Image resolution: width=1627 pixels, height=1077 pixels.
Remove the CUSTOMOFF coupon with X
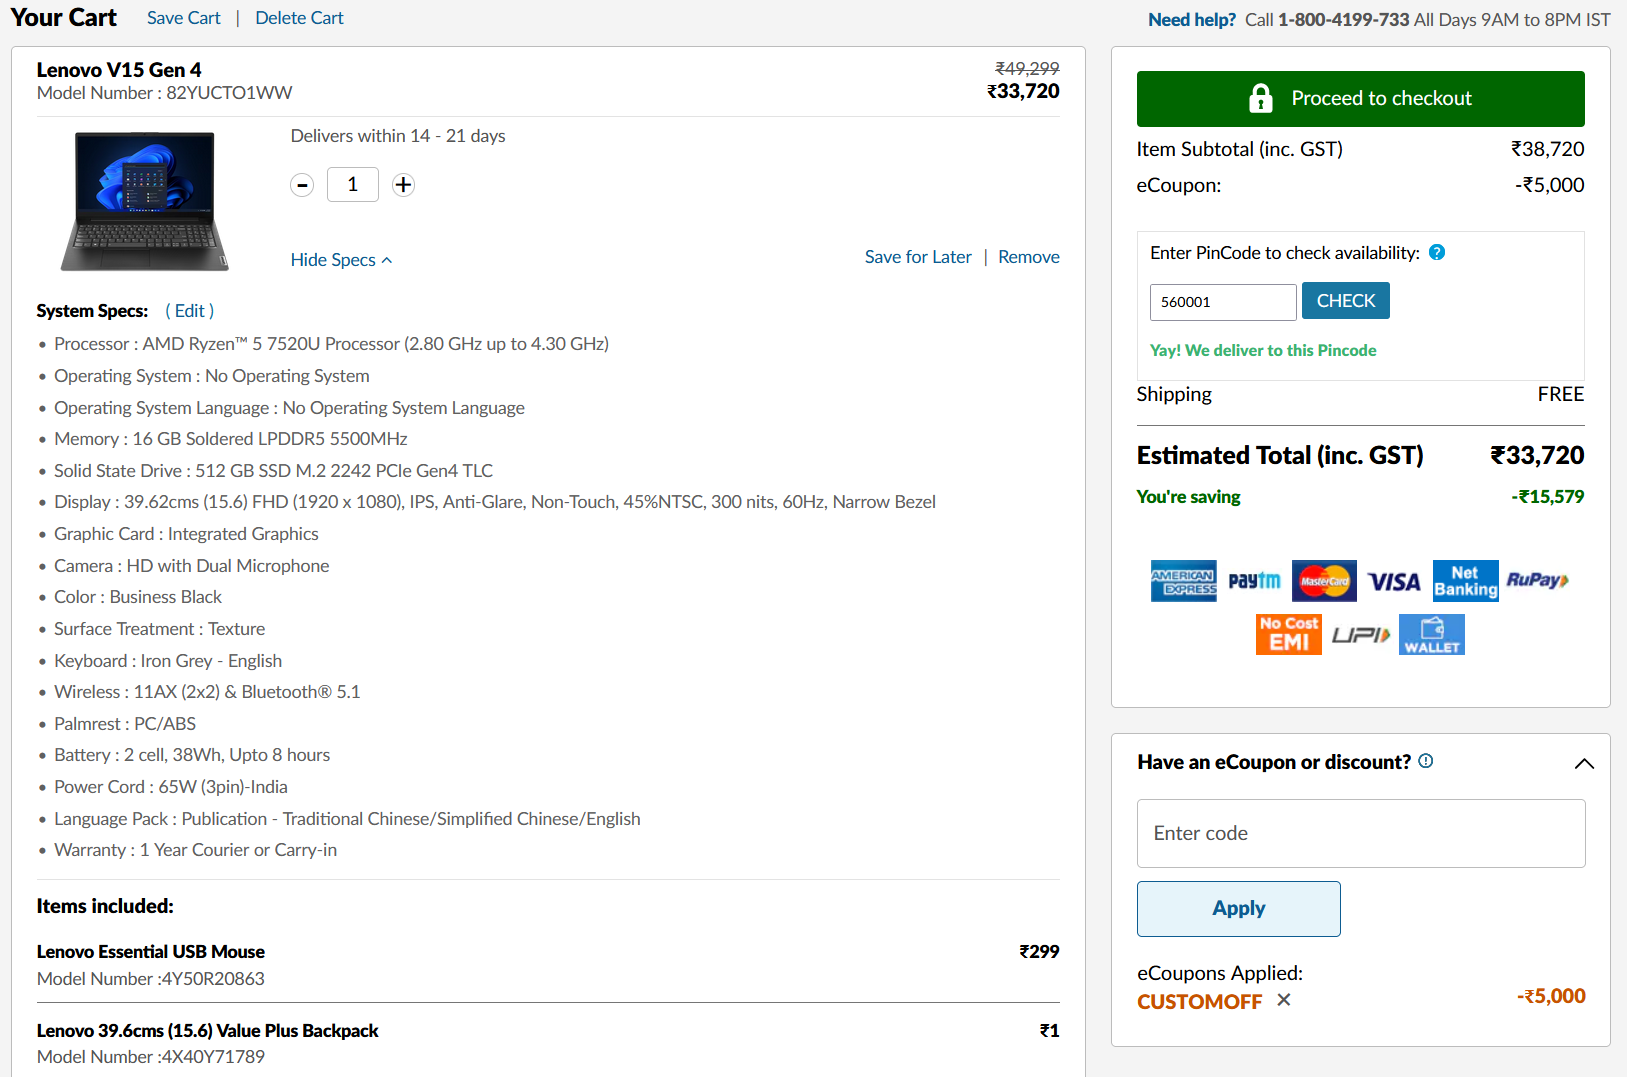(1284, 1000)
